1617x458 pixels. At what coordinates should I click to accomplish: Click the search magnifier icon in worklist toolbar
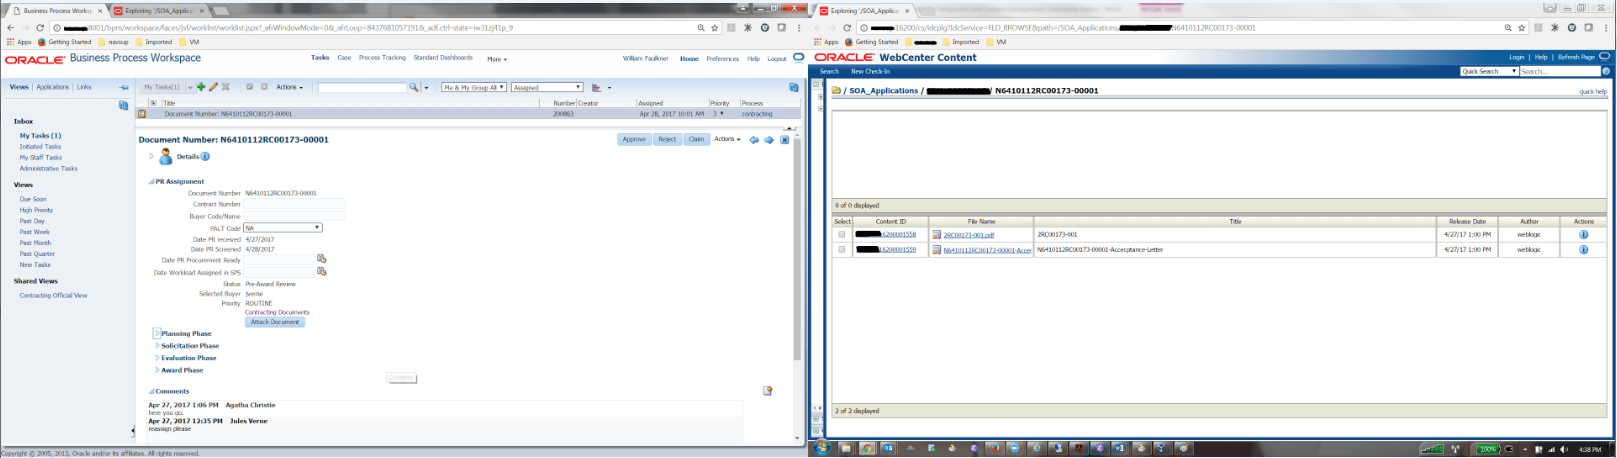point(414,87)
